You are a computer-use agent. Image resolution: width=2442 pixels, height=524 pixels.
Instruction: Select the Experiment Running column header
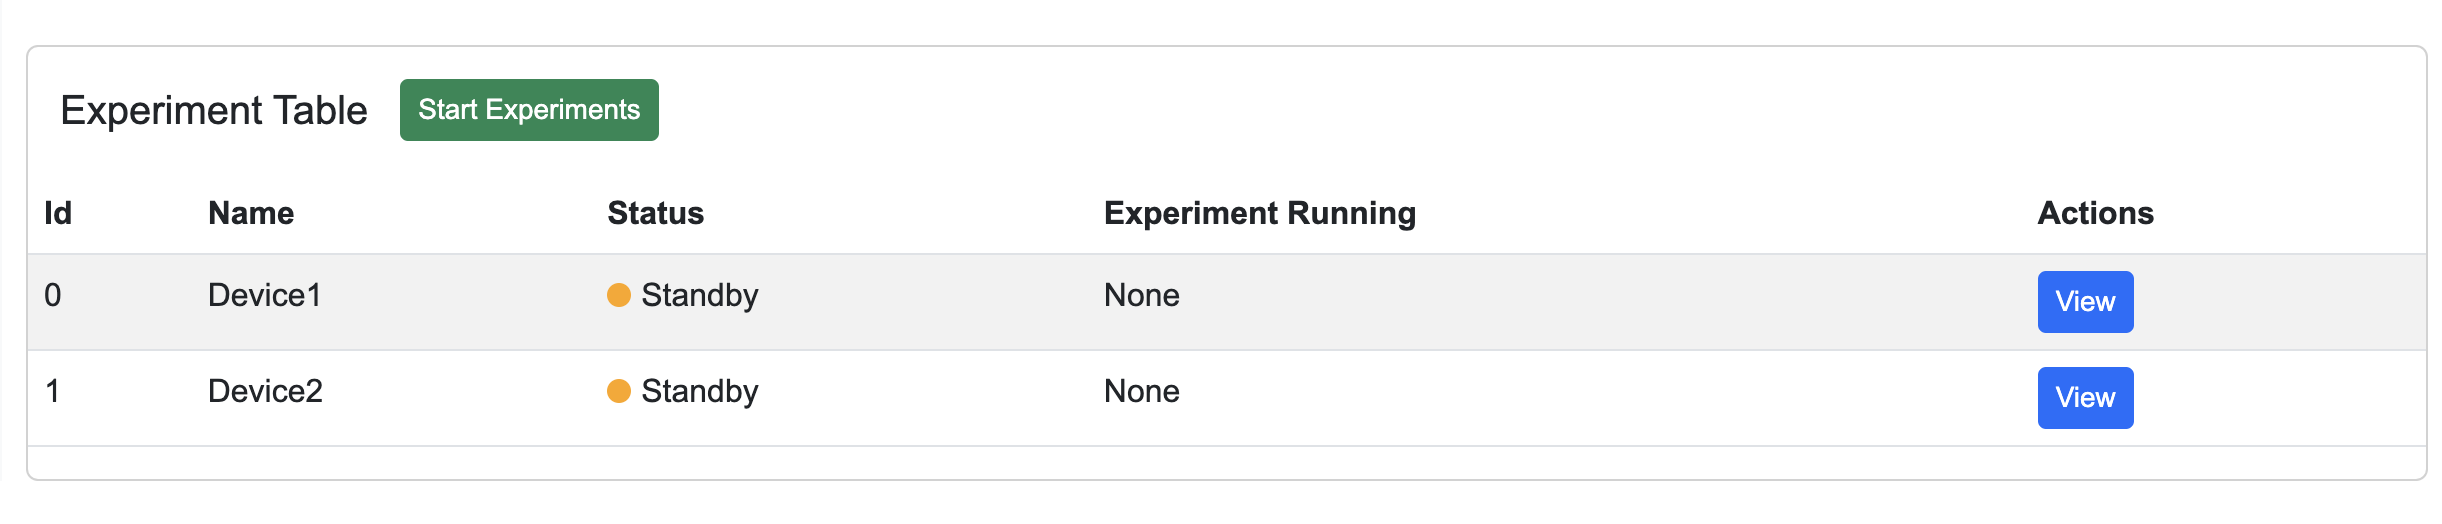1260,213
